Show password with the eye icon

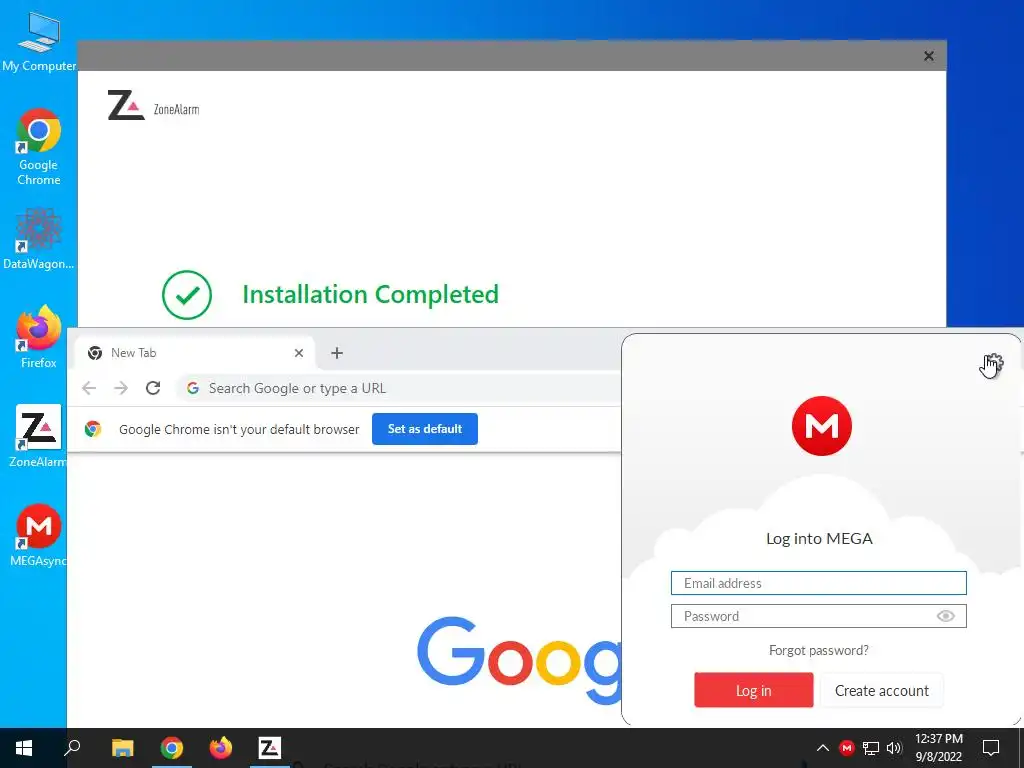coord(945,616)
